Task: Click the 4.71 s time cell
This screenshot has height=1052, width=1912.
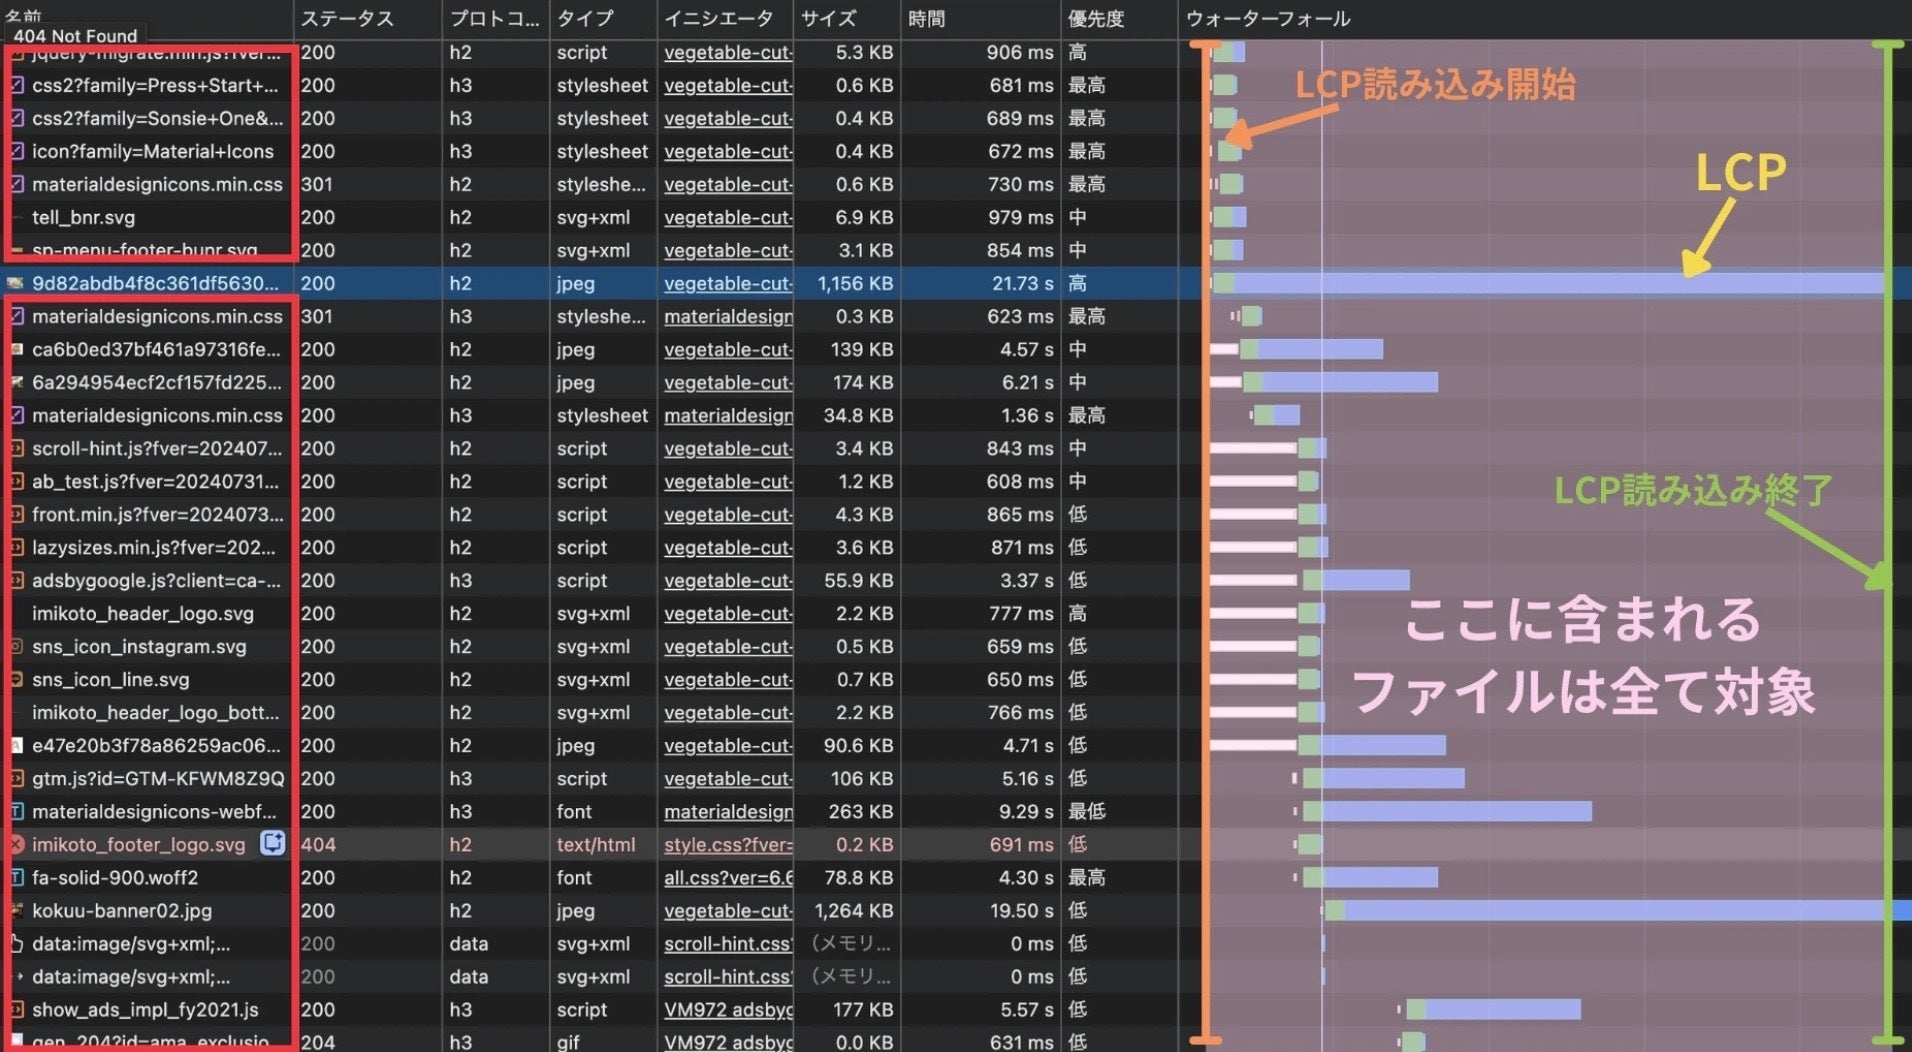Action: 1026,746
